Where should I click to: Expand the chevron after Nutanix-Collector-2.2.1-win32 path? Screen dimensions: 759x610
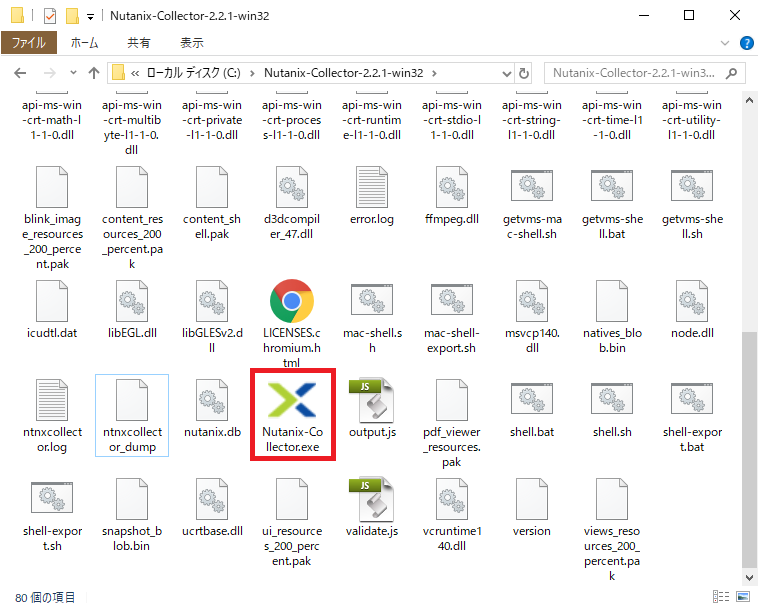[434, 73]
